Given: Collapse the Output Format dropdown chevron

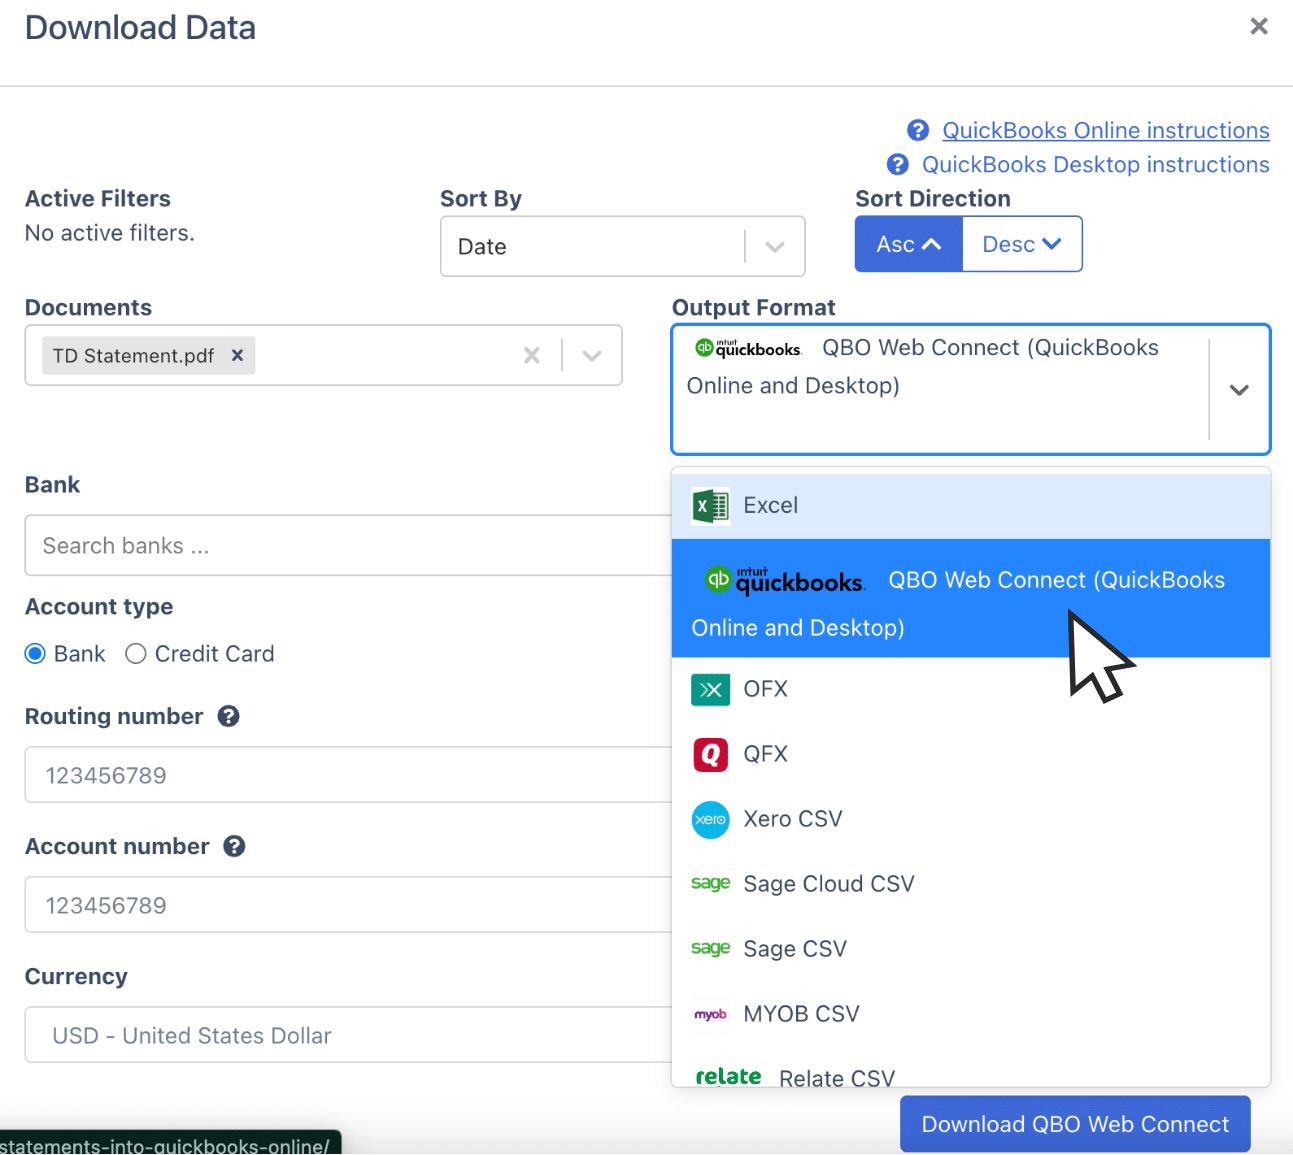Looking at the screenshot, I should [1239, 390].
